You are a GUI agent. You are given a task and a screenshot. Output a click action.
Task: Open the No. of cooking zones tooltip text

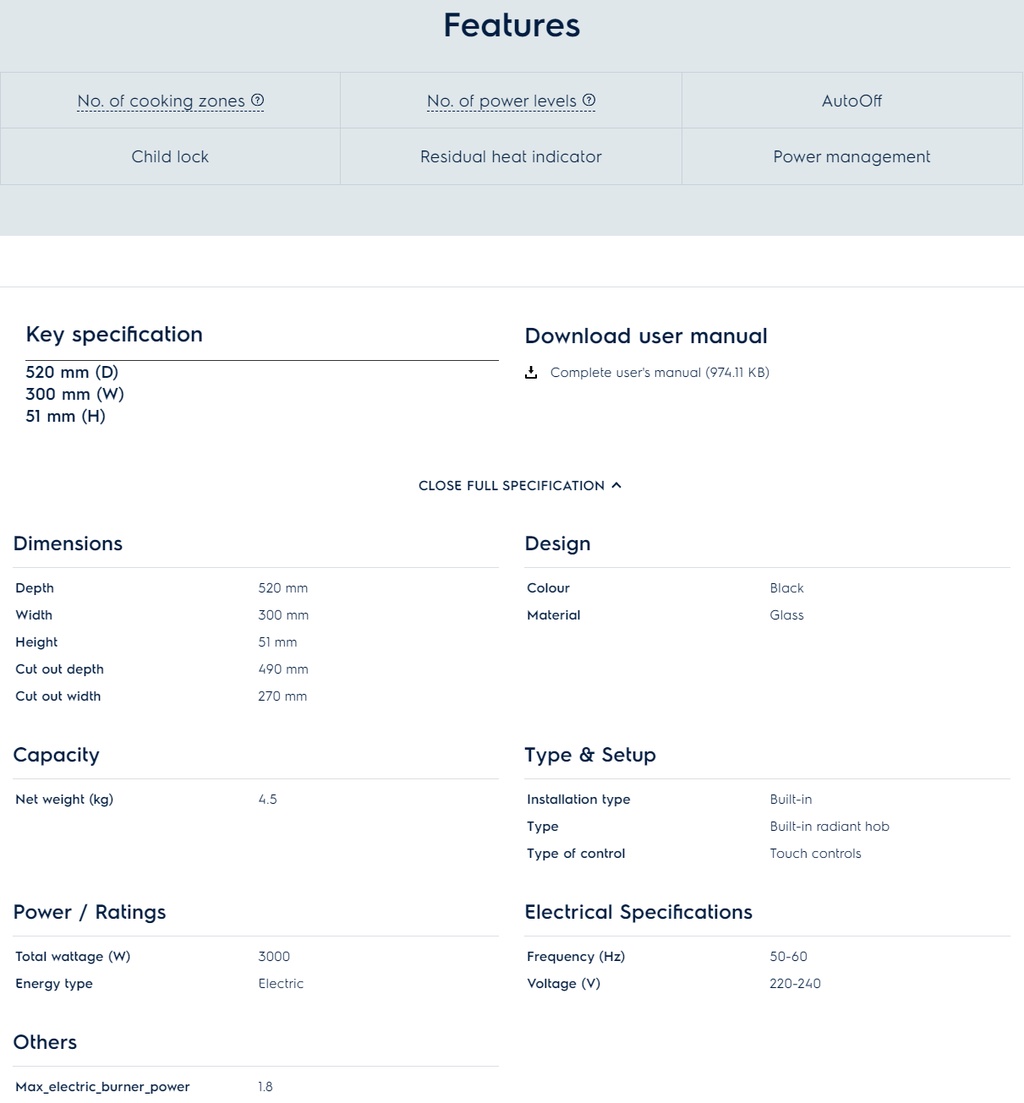point(161,101)
